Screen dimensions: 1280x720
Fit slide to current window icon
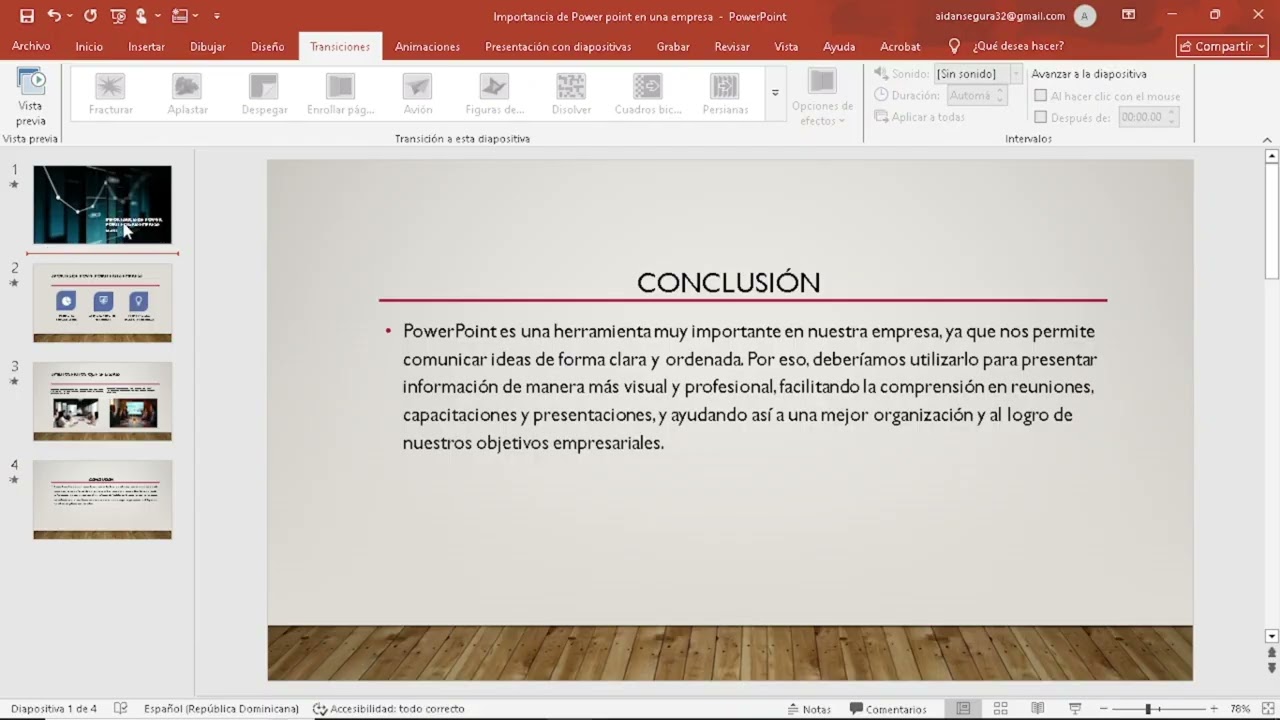(1266, 709)
